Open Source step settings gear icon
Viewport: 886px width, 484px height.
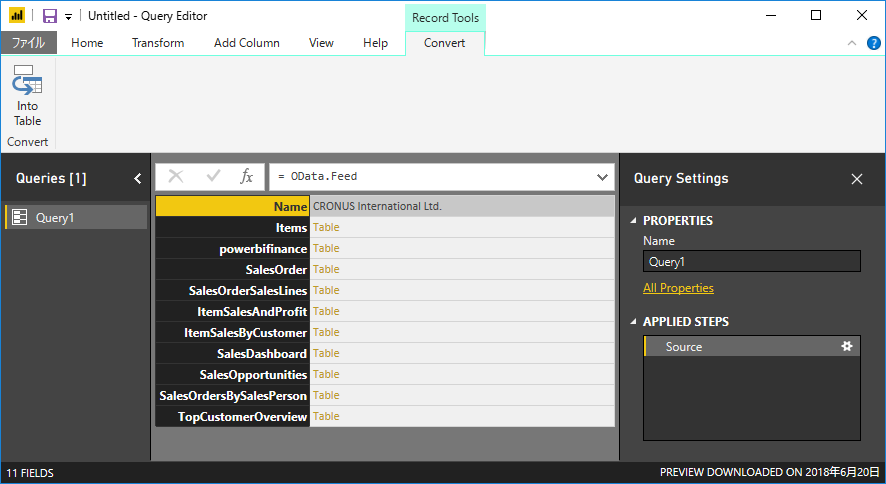pos(846,346)
